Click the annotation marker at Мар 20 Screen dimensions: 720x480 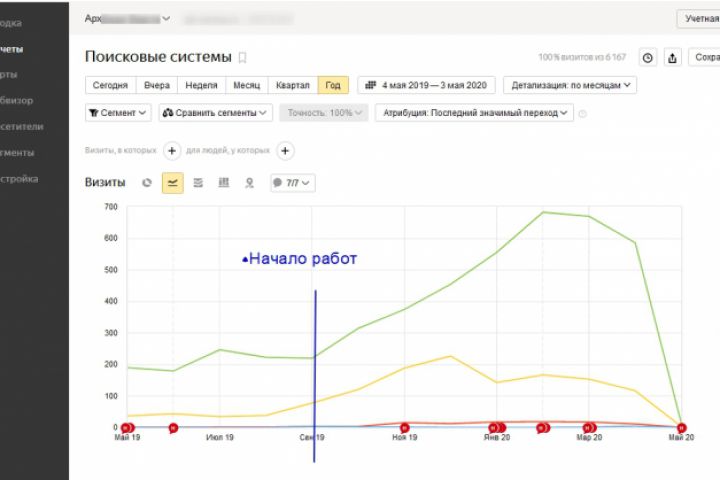click(589, 428)
